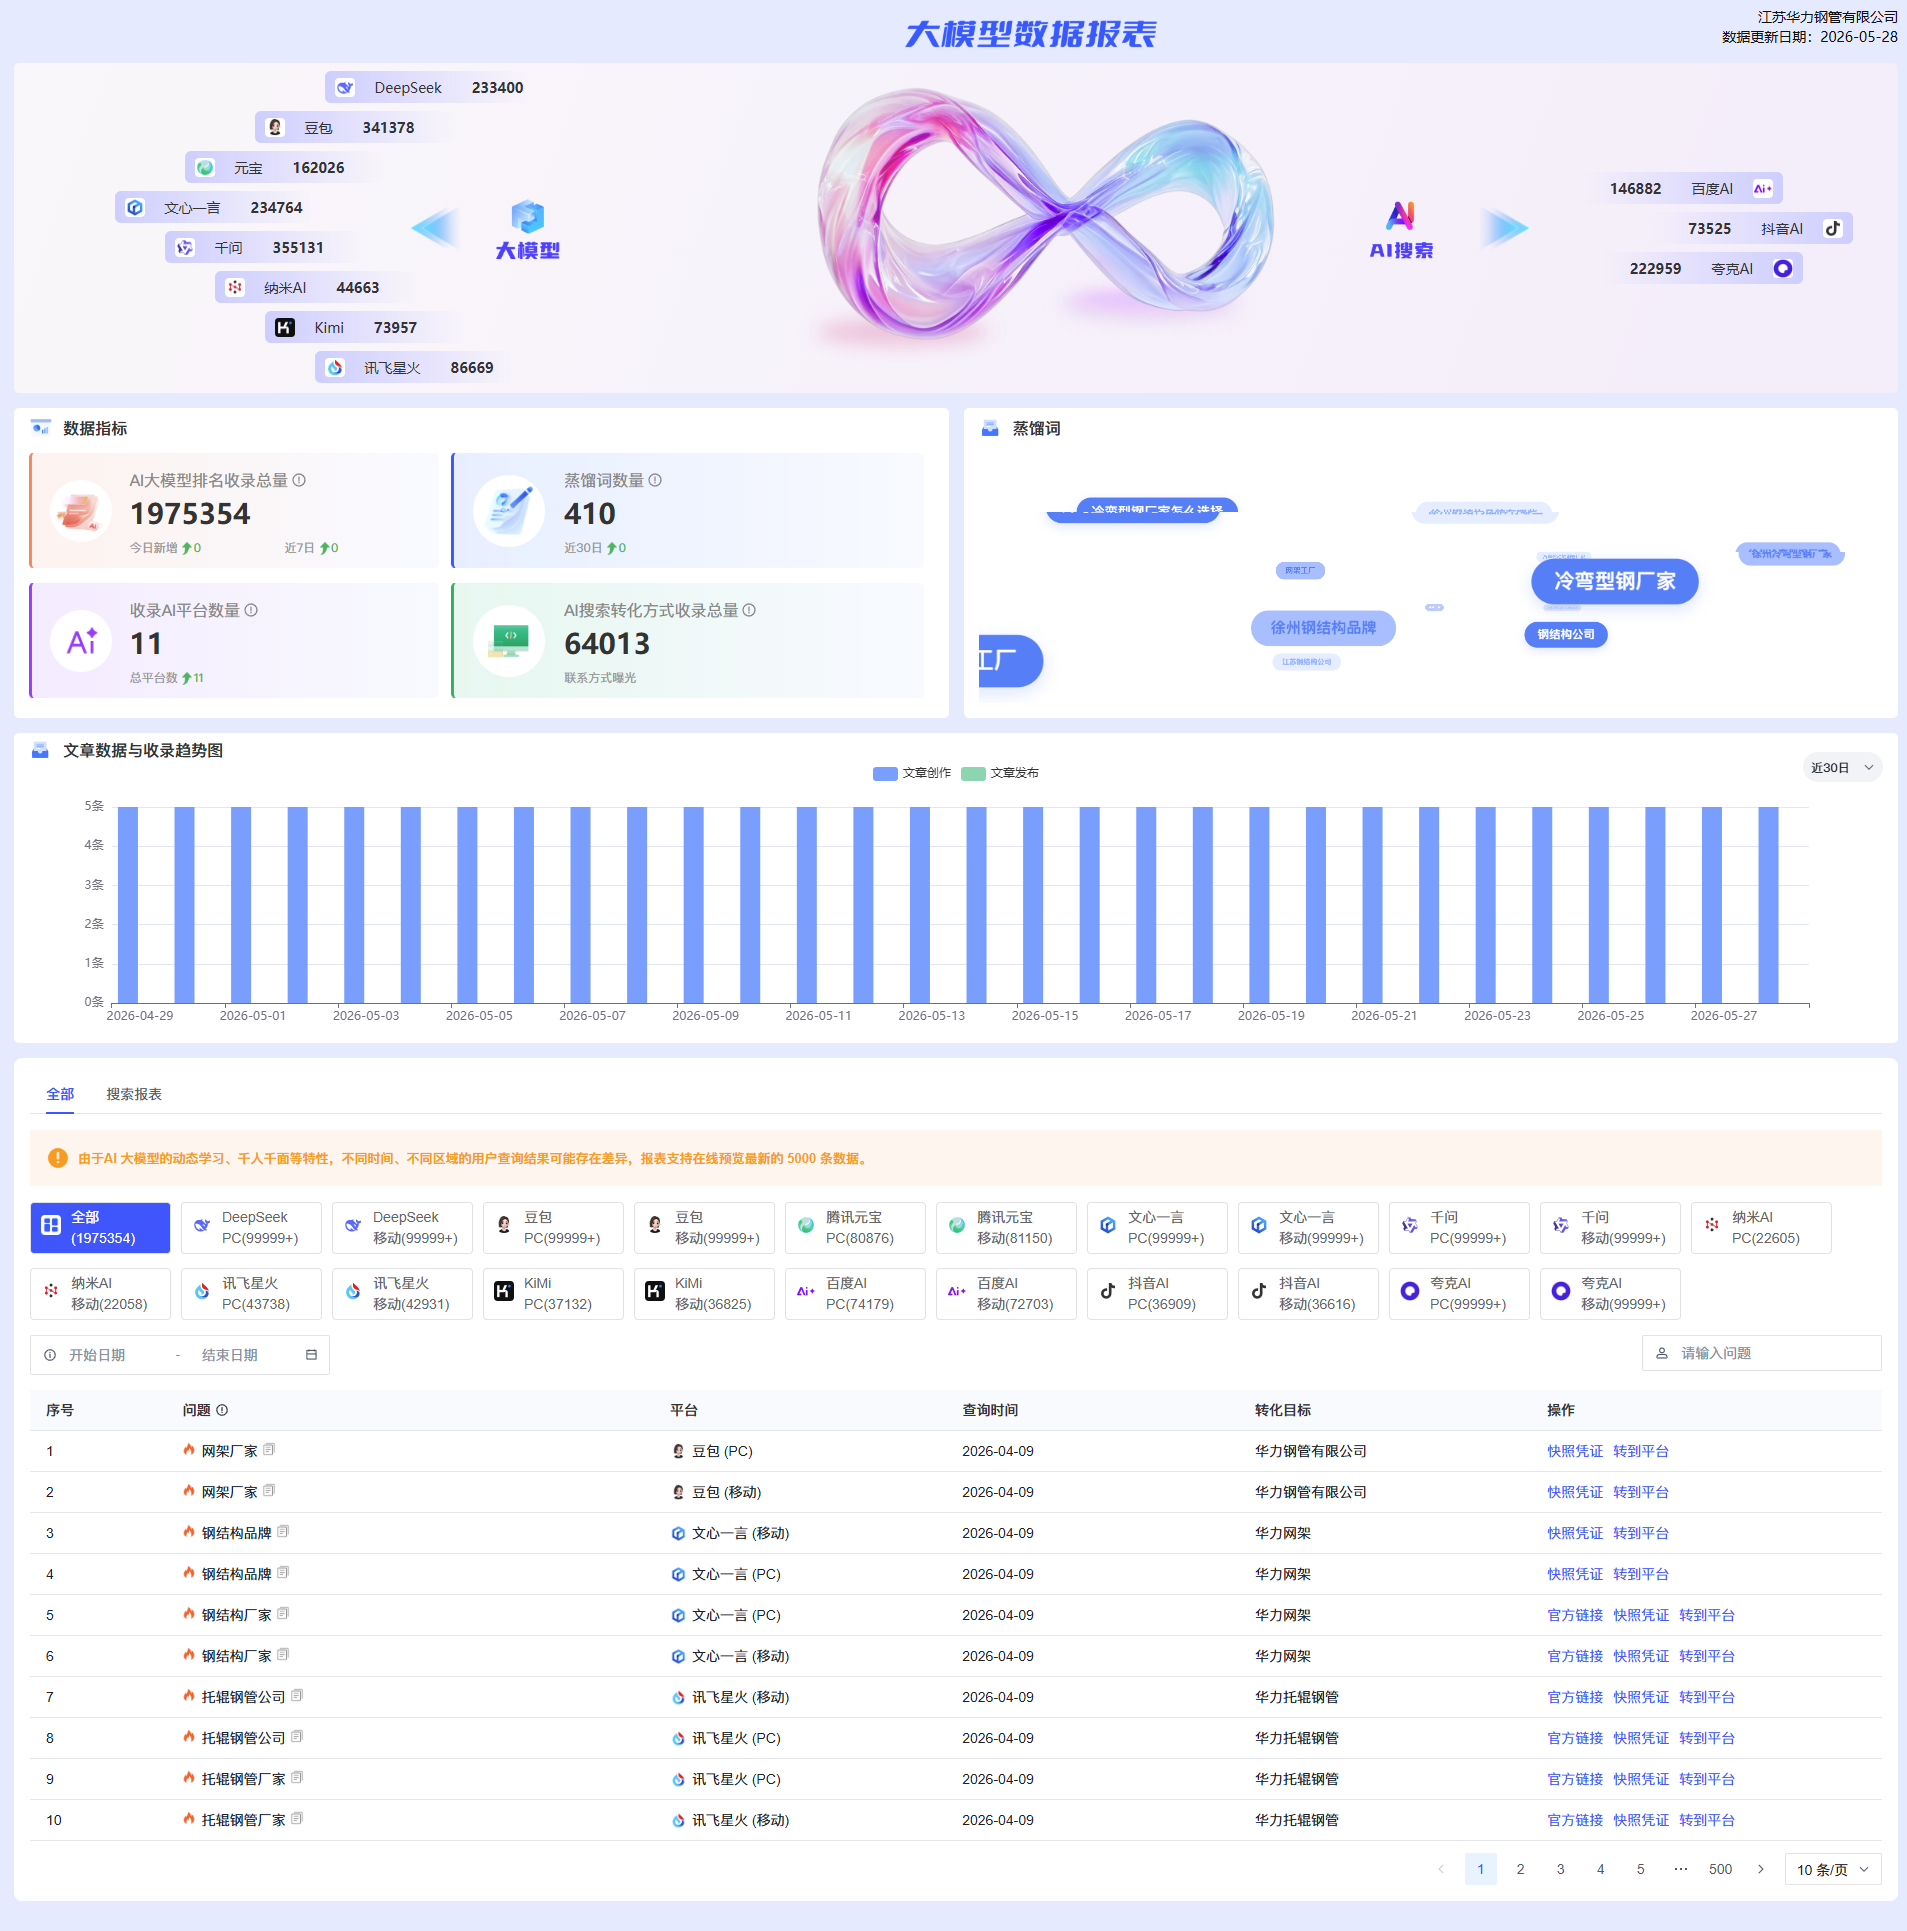This screenshot has width=1907, height=1931.
Task: Copy the question text in table row 10
Action: (297, 1819)
